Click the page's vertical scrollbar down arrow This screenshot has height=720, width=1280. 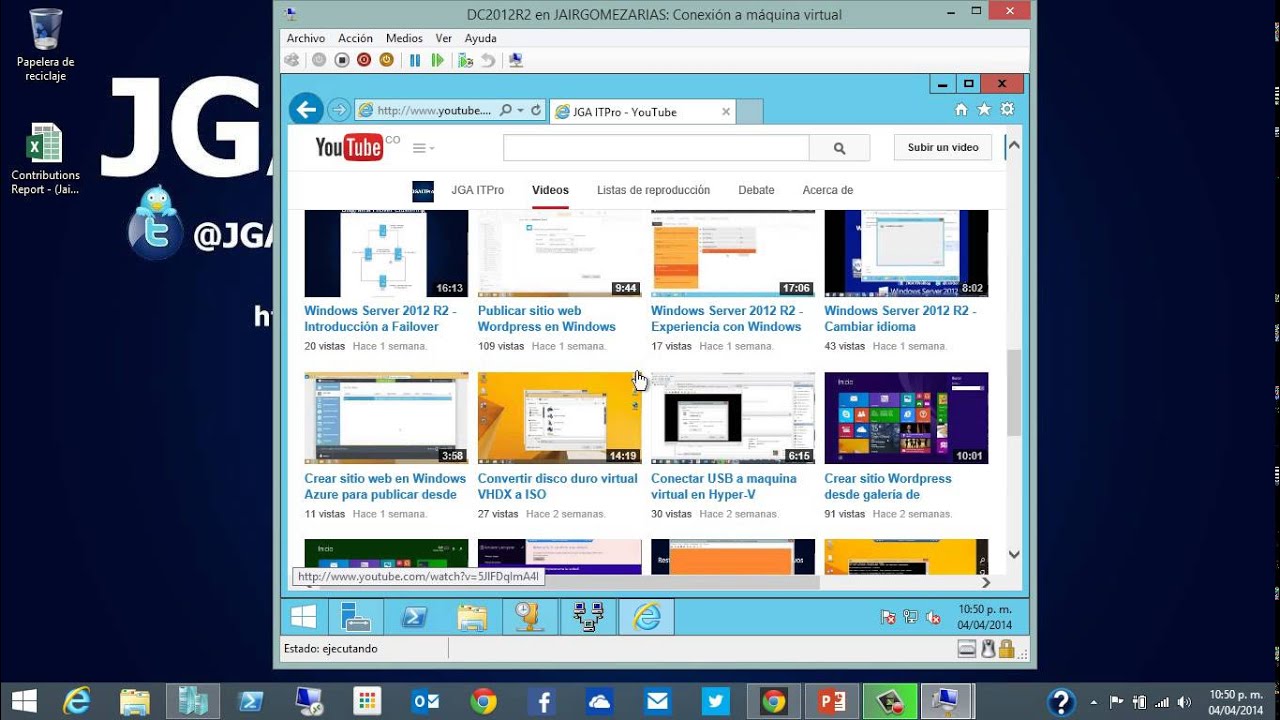coord(1013,554)
